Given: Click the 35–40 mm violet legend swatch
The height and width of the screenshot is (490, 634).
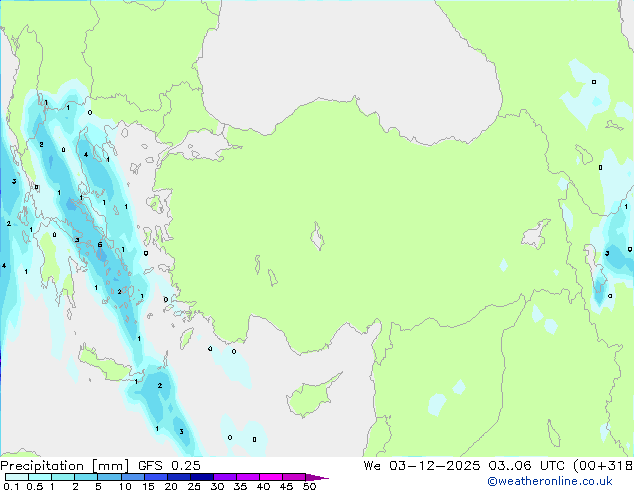Looking at the screenshot, I should 247,477.
